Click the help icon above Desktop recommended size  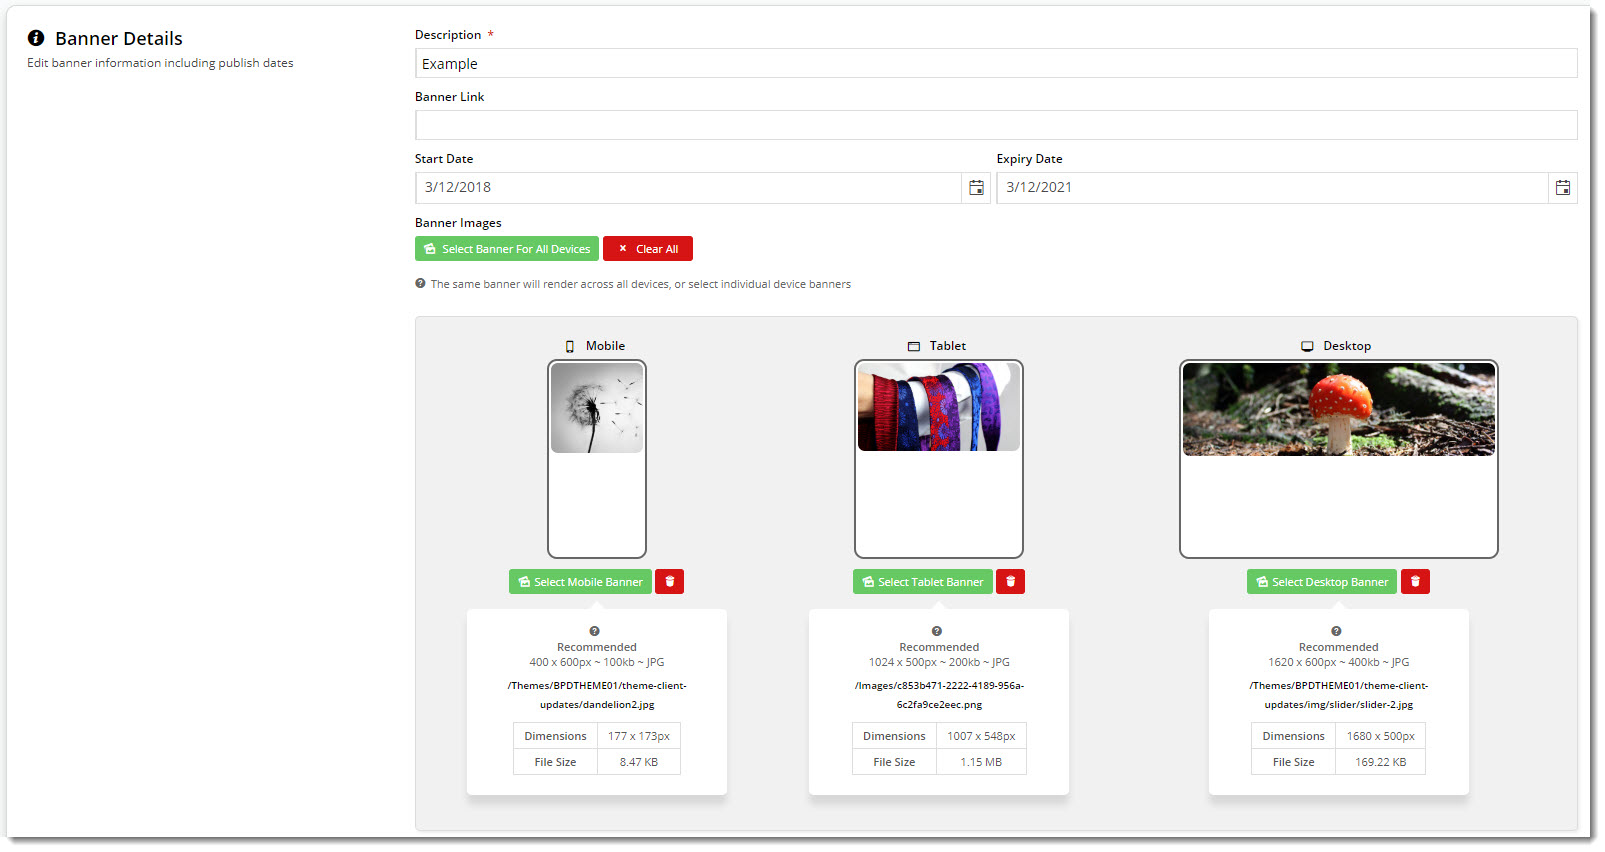(1336, 631)
